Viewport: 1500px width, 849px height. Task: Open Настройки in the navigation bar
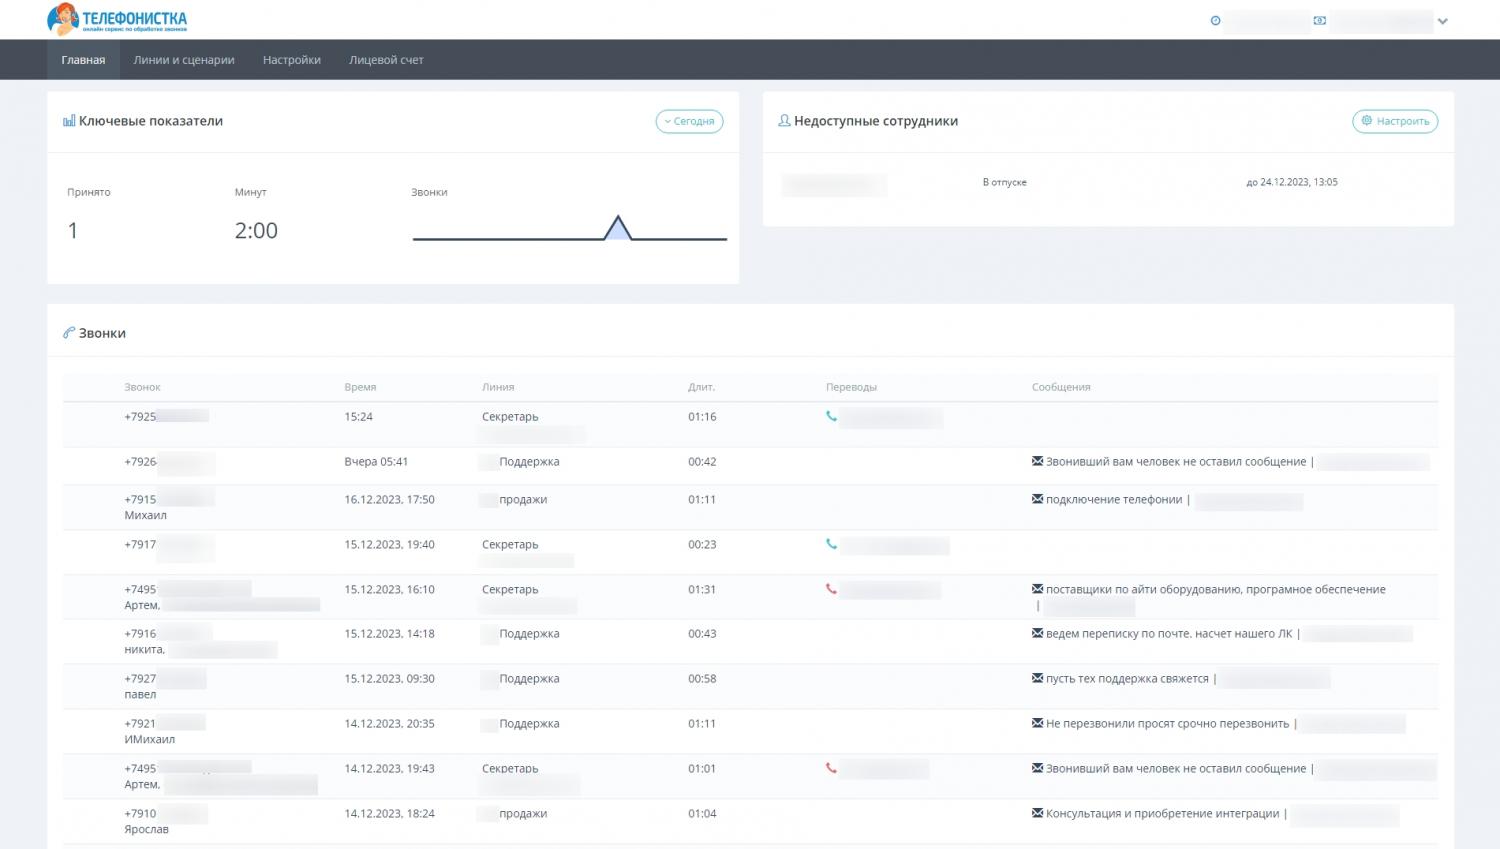(292, 60)
